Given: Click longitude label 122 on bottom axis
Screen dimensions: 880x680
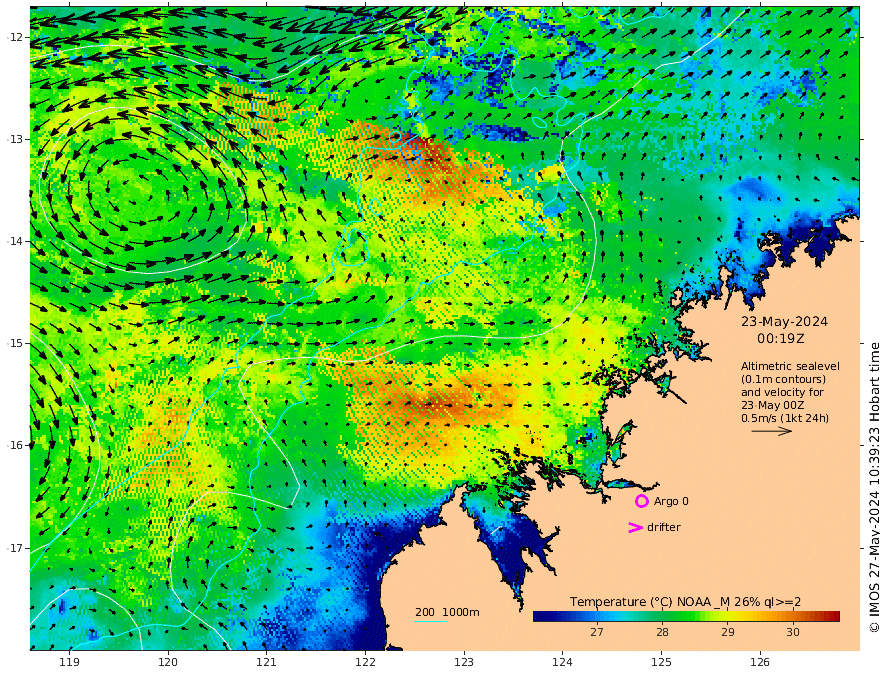Looking at the screenshot, I should [365, 663].
